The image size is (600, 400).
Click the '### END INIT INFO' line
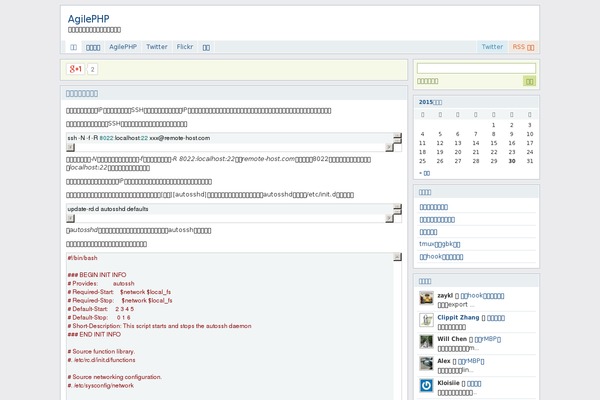94,334
